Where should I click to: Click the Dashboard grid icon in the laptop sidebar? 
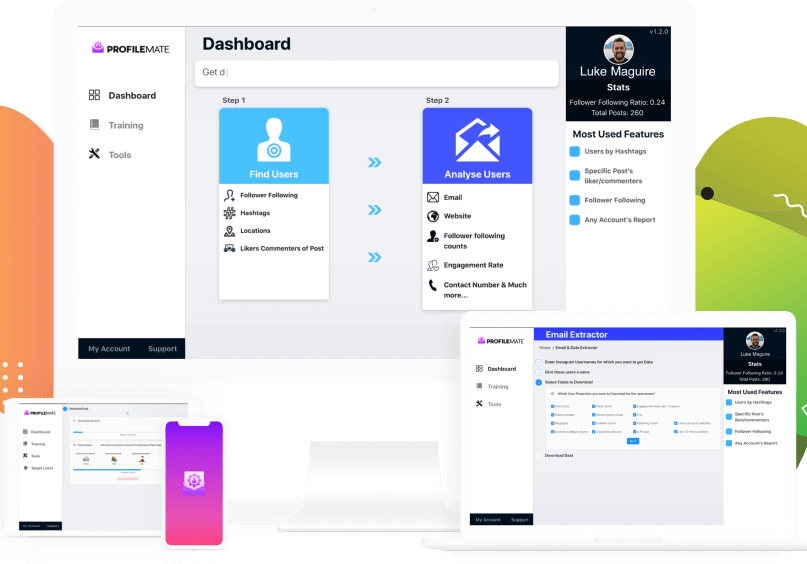click(479, 368)
